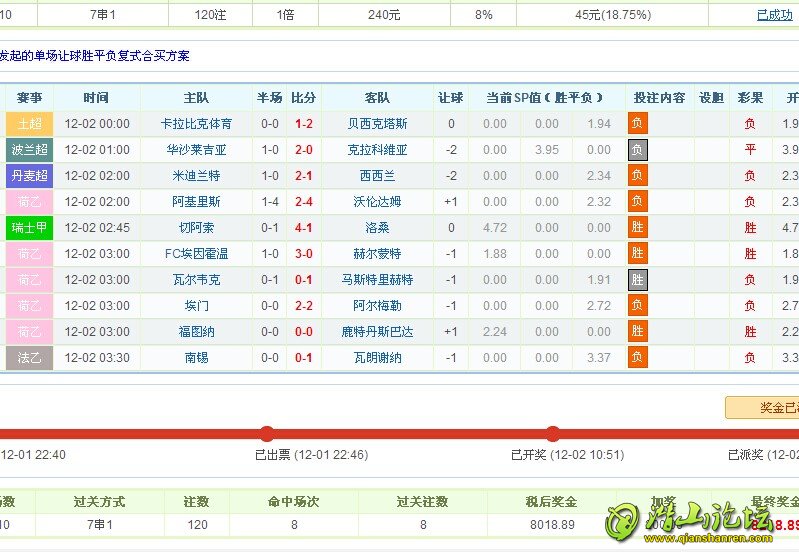Select the 丹麦超 league badge
The height and width of the screenshot is (552, 799).
(29, 176)
